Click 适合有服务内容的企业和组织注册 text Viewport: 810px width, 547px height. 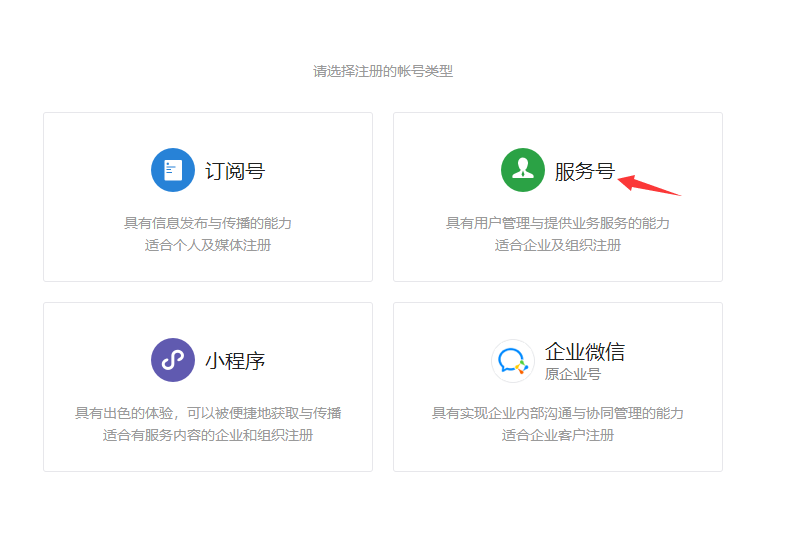pos(208,435)
